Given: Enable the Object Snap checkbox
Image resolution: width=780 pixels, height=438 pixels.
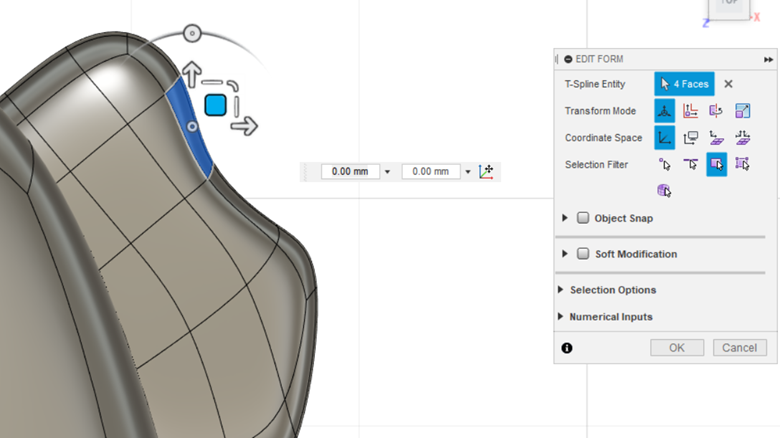Looking at the screenshot, I should point(583,218).
